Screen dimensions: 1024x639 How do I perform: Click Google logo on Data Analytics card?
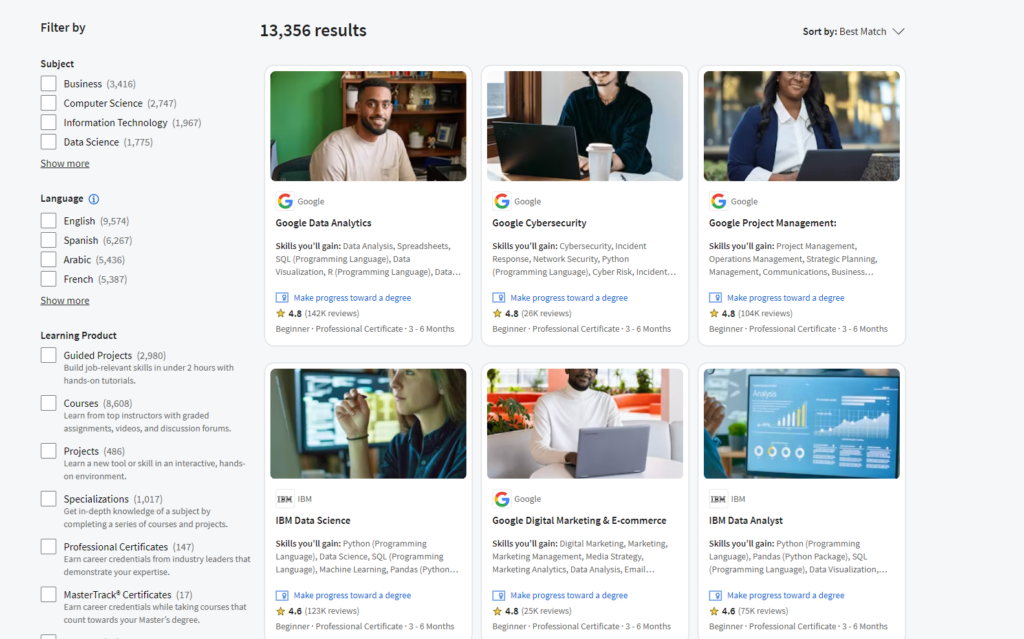285,201
